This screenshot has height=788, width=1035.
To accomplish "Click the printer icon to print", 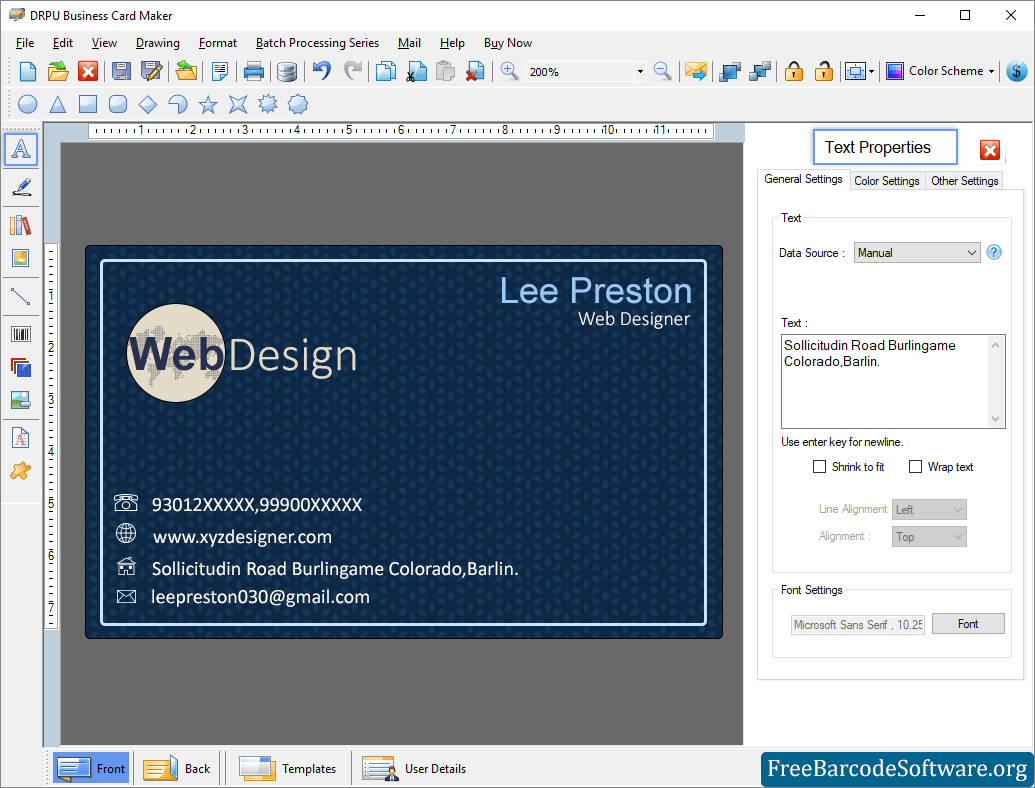I will click(x=253, y=71).
